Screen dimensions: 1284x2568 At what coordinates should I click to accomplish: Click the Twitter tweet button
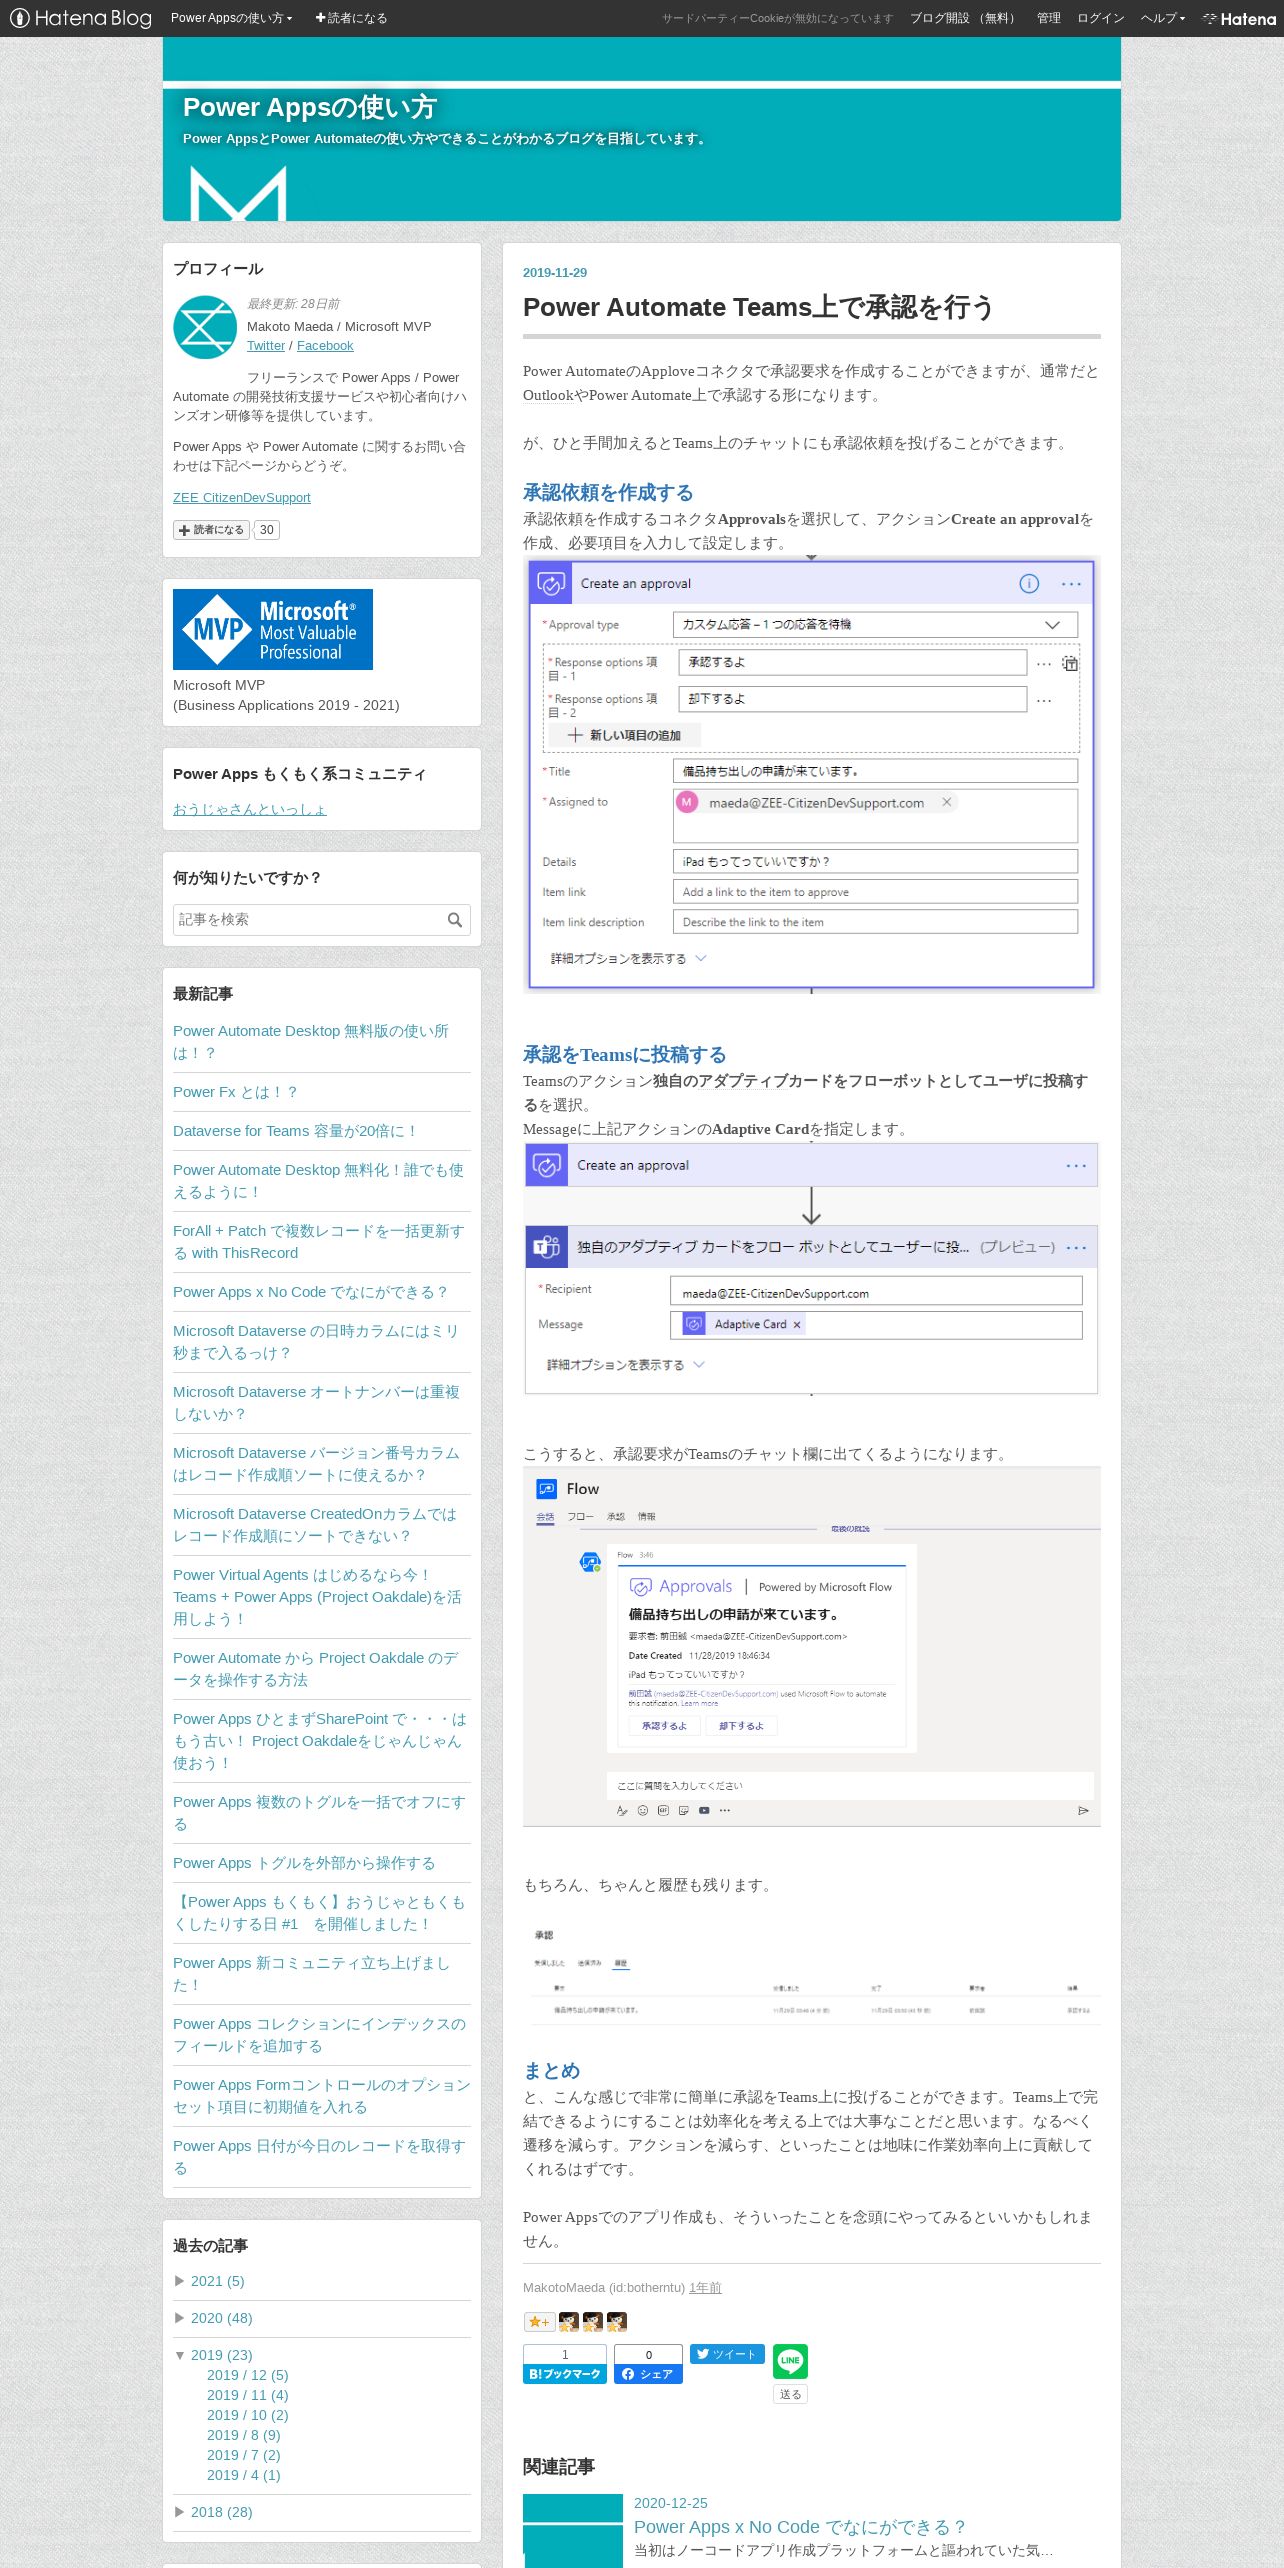pyautogui.click(x=727, y=2354)
